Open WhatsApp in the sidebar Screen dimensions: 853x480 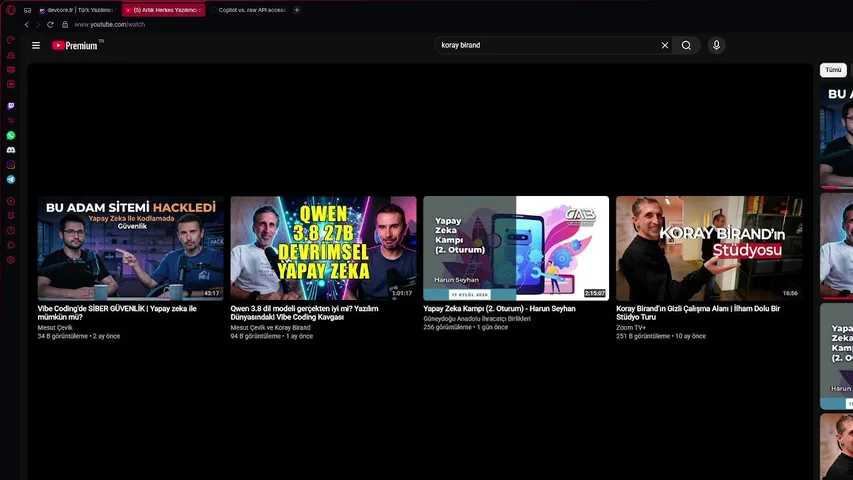[x=11, y=135]
